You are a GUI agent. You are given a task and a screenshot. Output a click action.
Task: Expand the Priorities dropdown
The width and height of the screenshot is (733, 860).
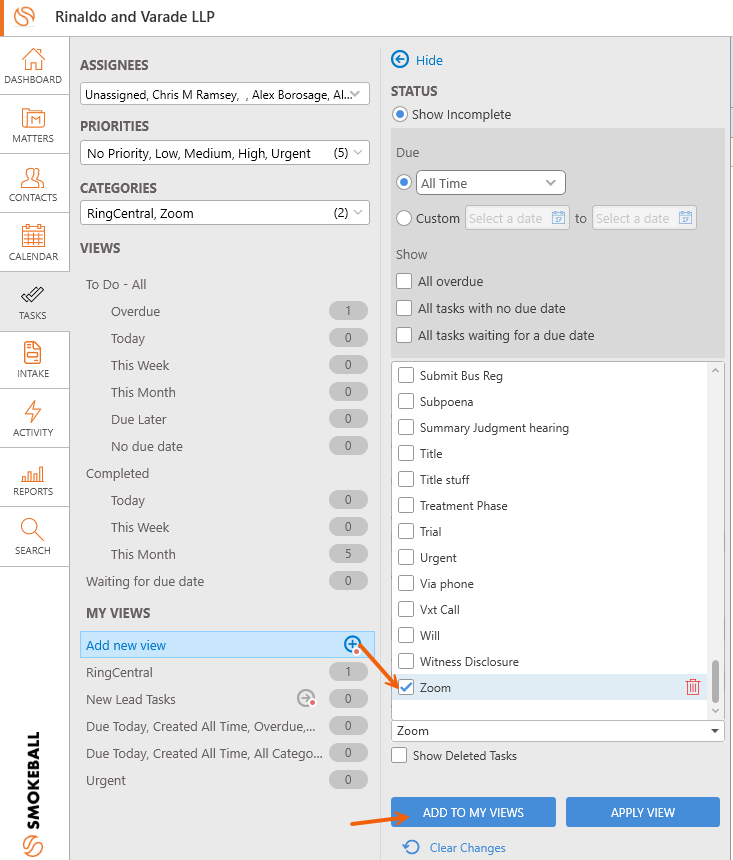pos(225,152)
